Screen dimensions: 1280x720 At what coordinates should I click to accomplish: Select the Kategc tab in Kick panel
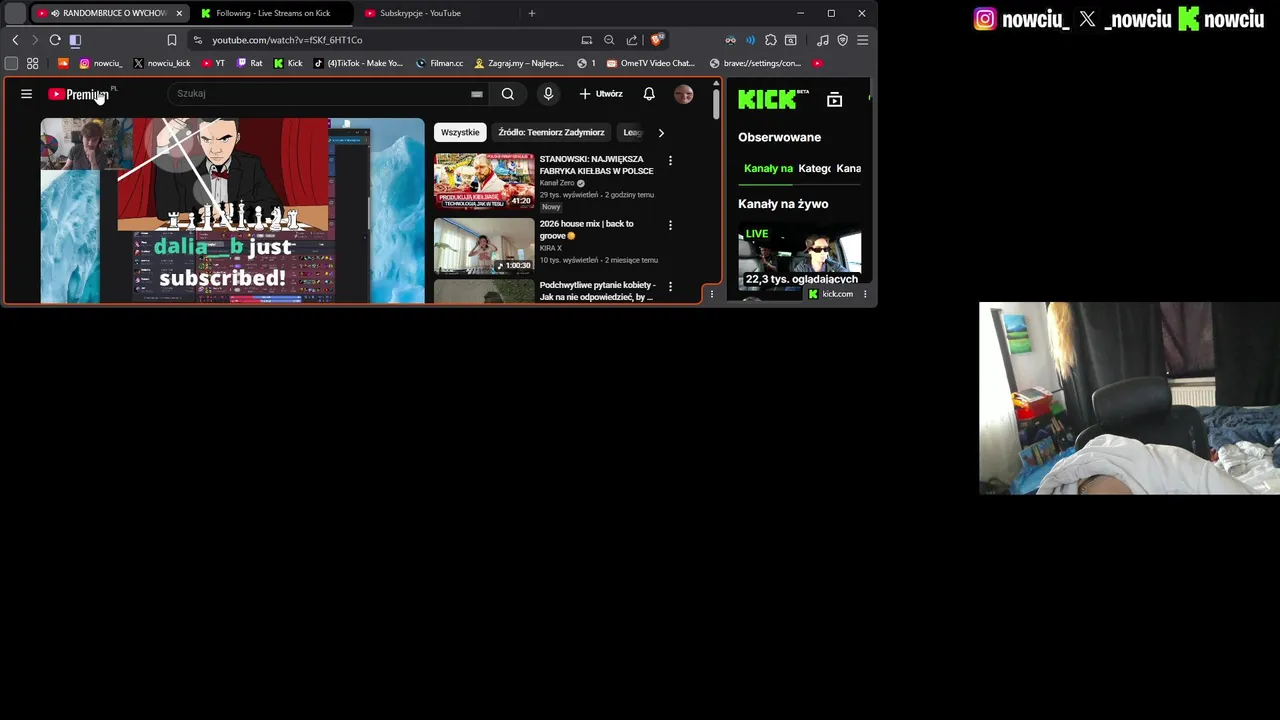pyautogui.click(x=814, y=168)
